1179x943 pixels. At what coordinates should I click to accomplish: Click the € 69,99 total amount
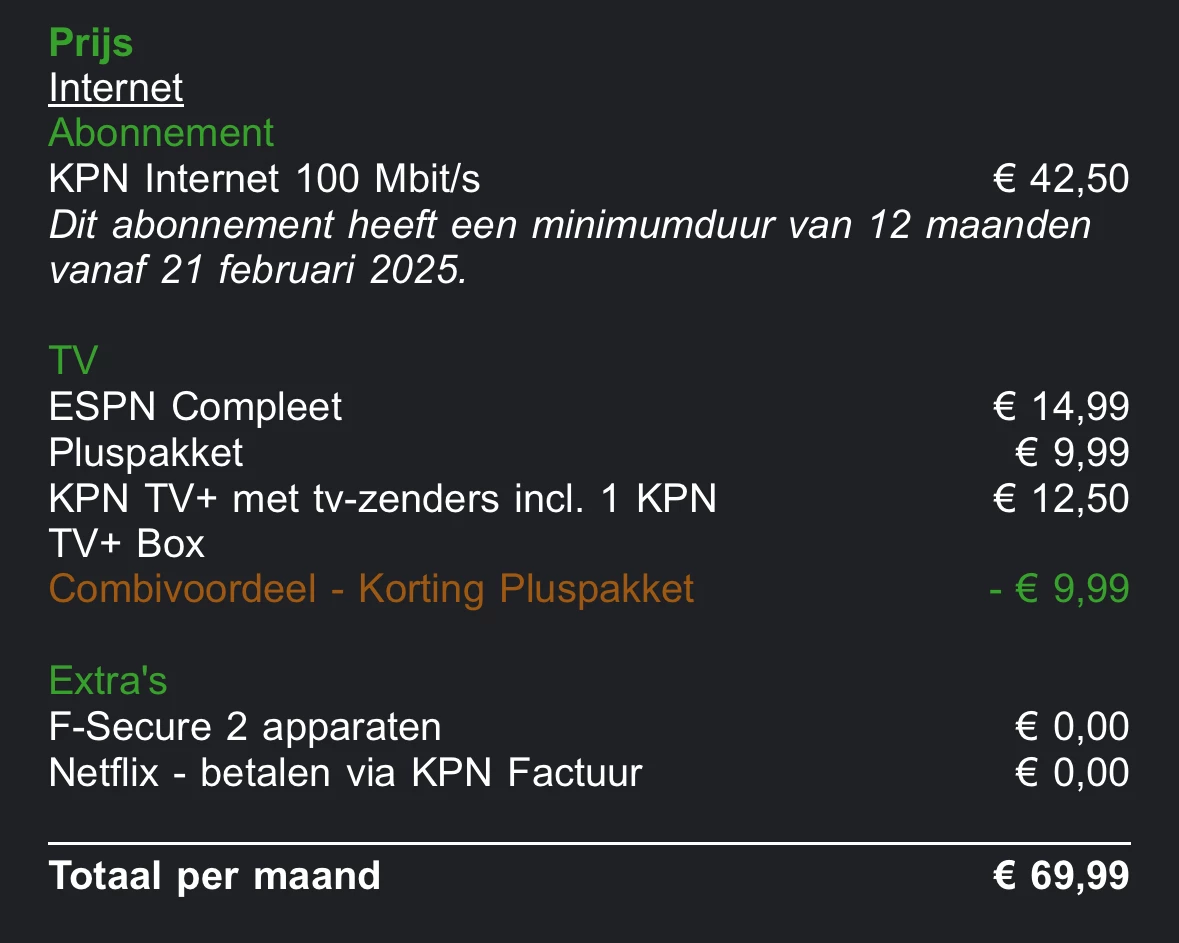pyautogui.click(x=1061, y=876)
